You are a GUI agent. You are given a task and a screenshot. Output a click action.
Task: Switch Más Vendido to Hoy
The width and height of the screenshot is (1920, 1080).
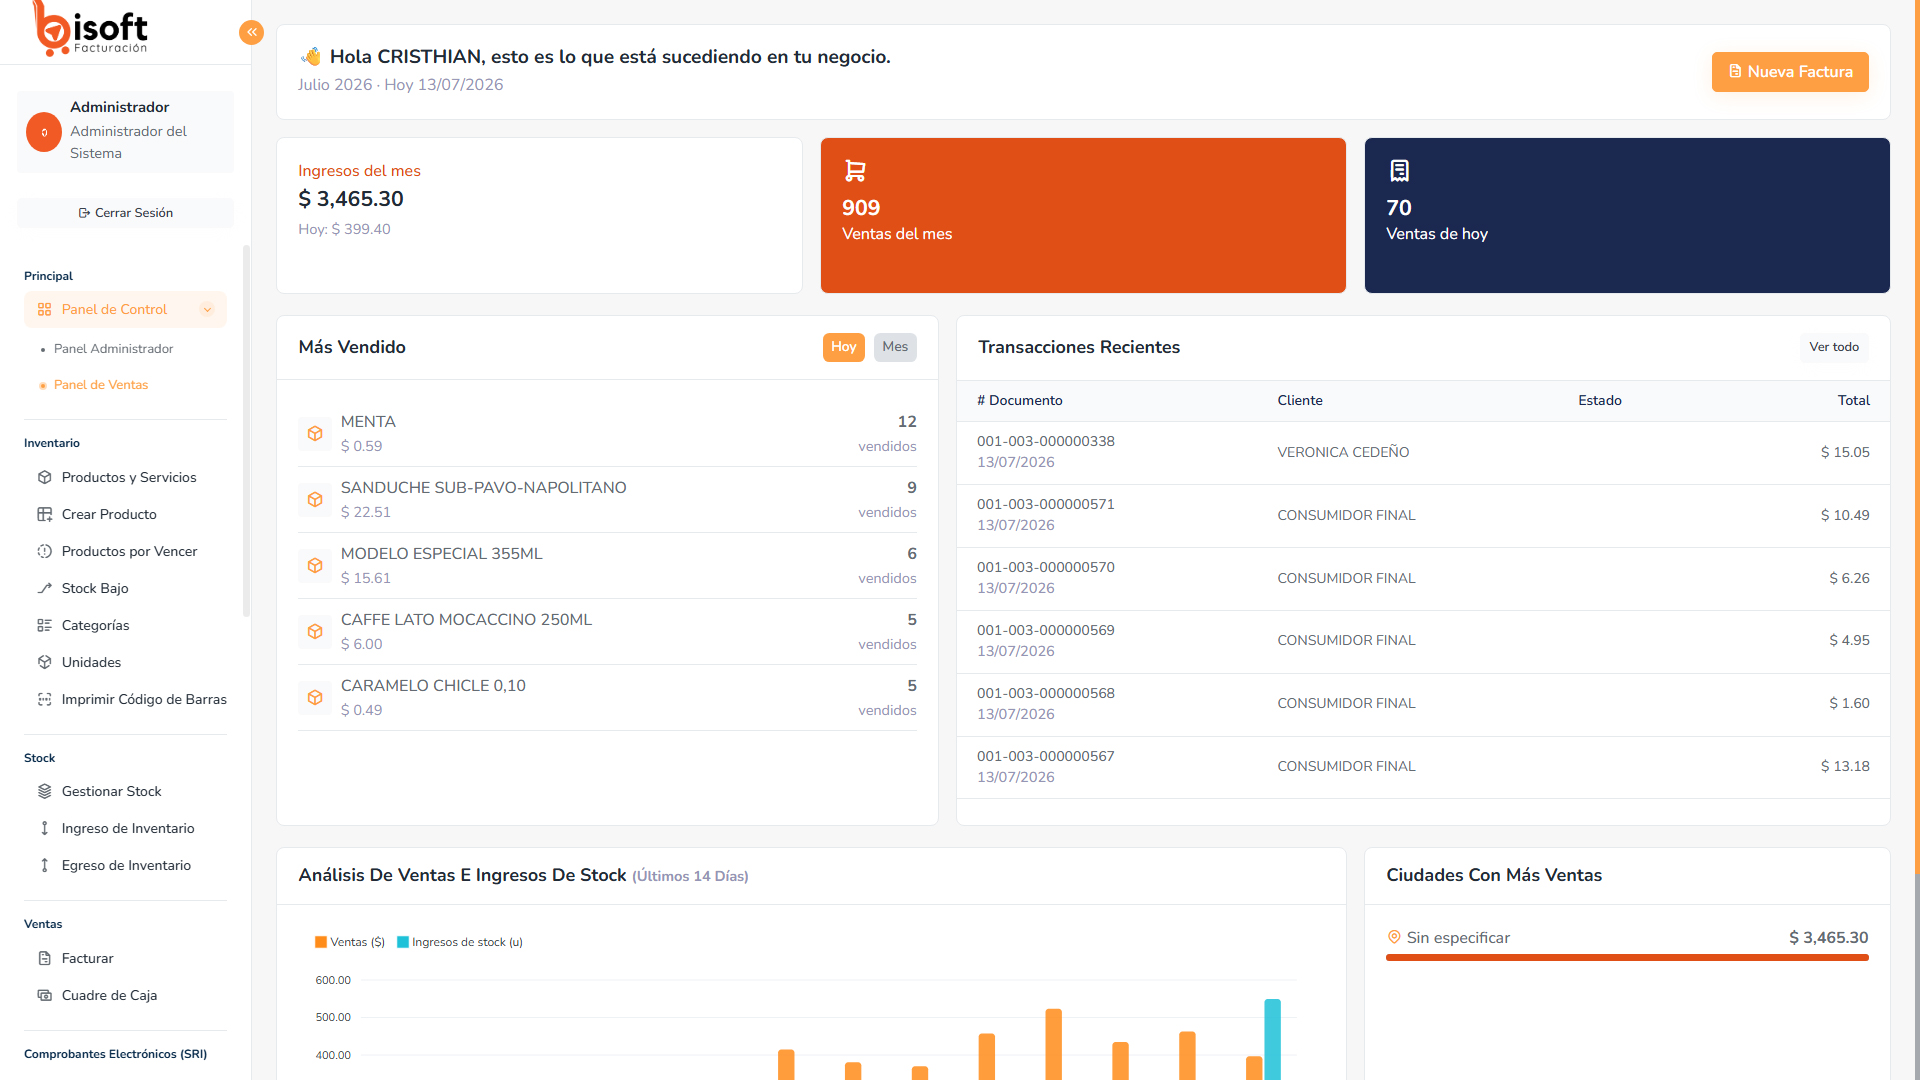pyautogui.click(x=843, y=347)
